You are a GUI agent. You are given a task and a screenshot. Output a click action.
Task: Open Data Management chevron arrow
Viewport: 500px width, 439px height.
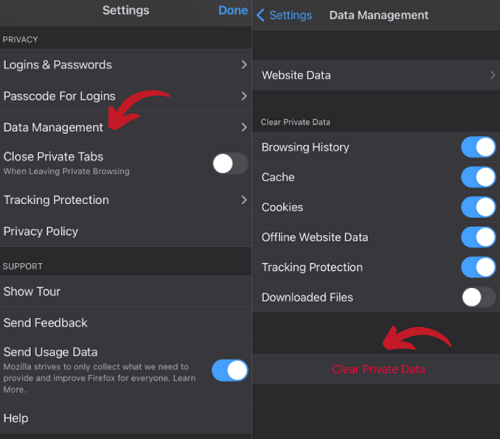244,127
